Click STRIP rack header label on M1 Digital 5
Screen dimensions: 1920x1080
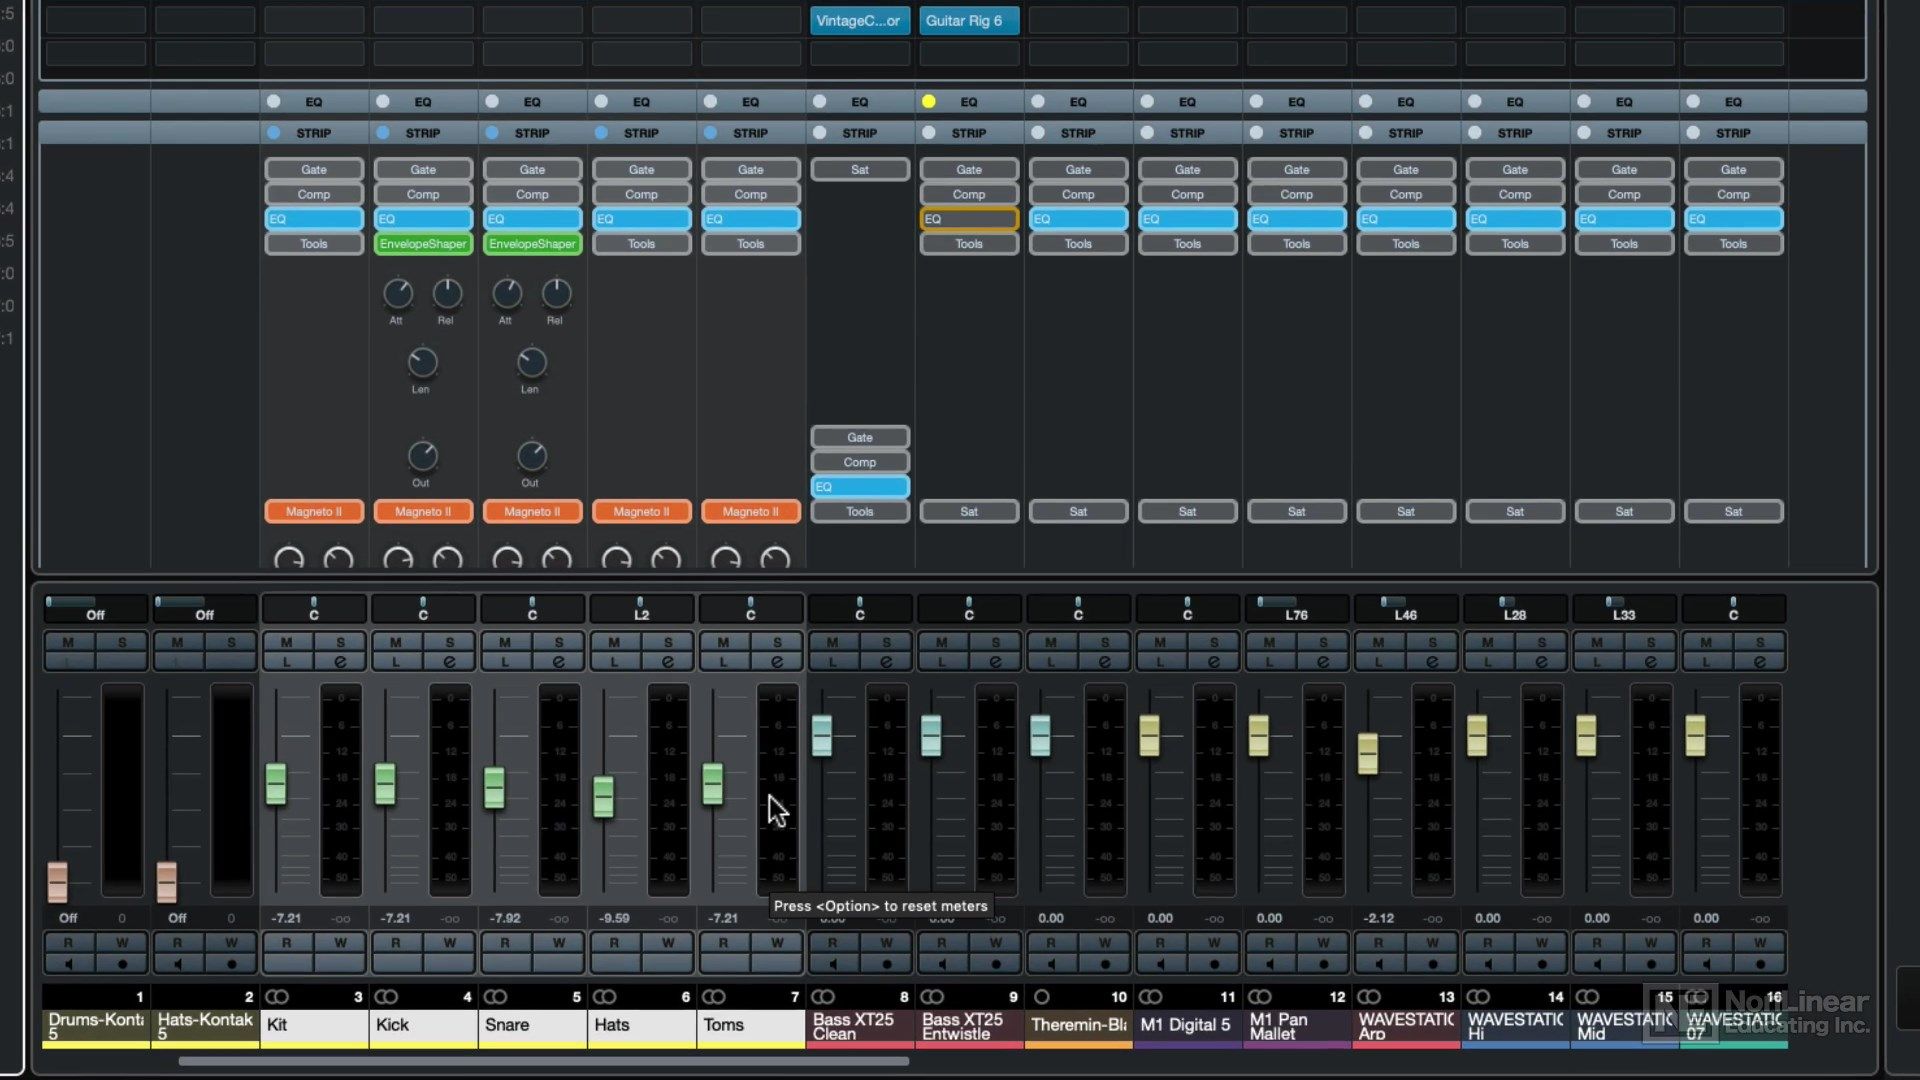[1187, 133]
